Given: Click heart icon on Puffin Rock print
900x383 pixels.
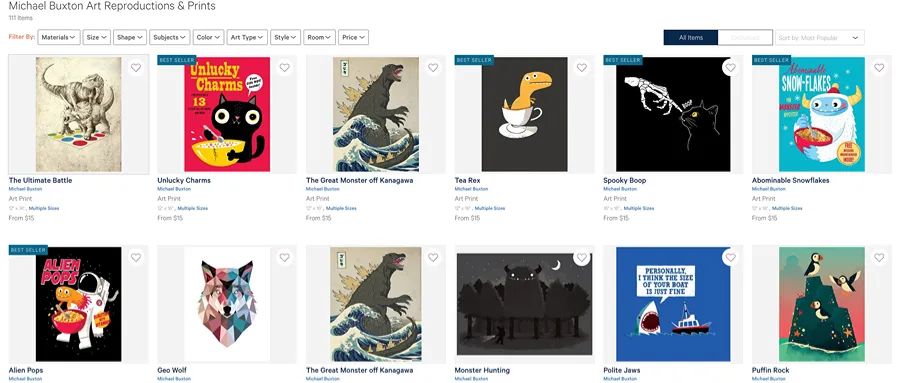Looking at the screenshot, I should pyautogui.click(x=879, y=258).
